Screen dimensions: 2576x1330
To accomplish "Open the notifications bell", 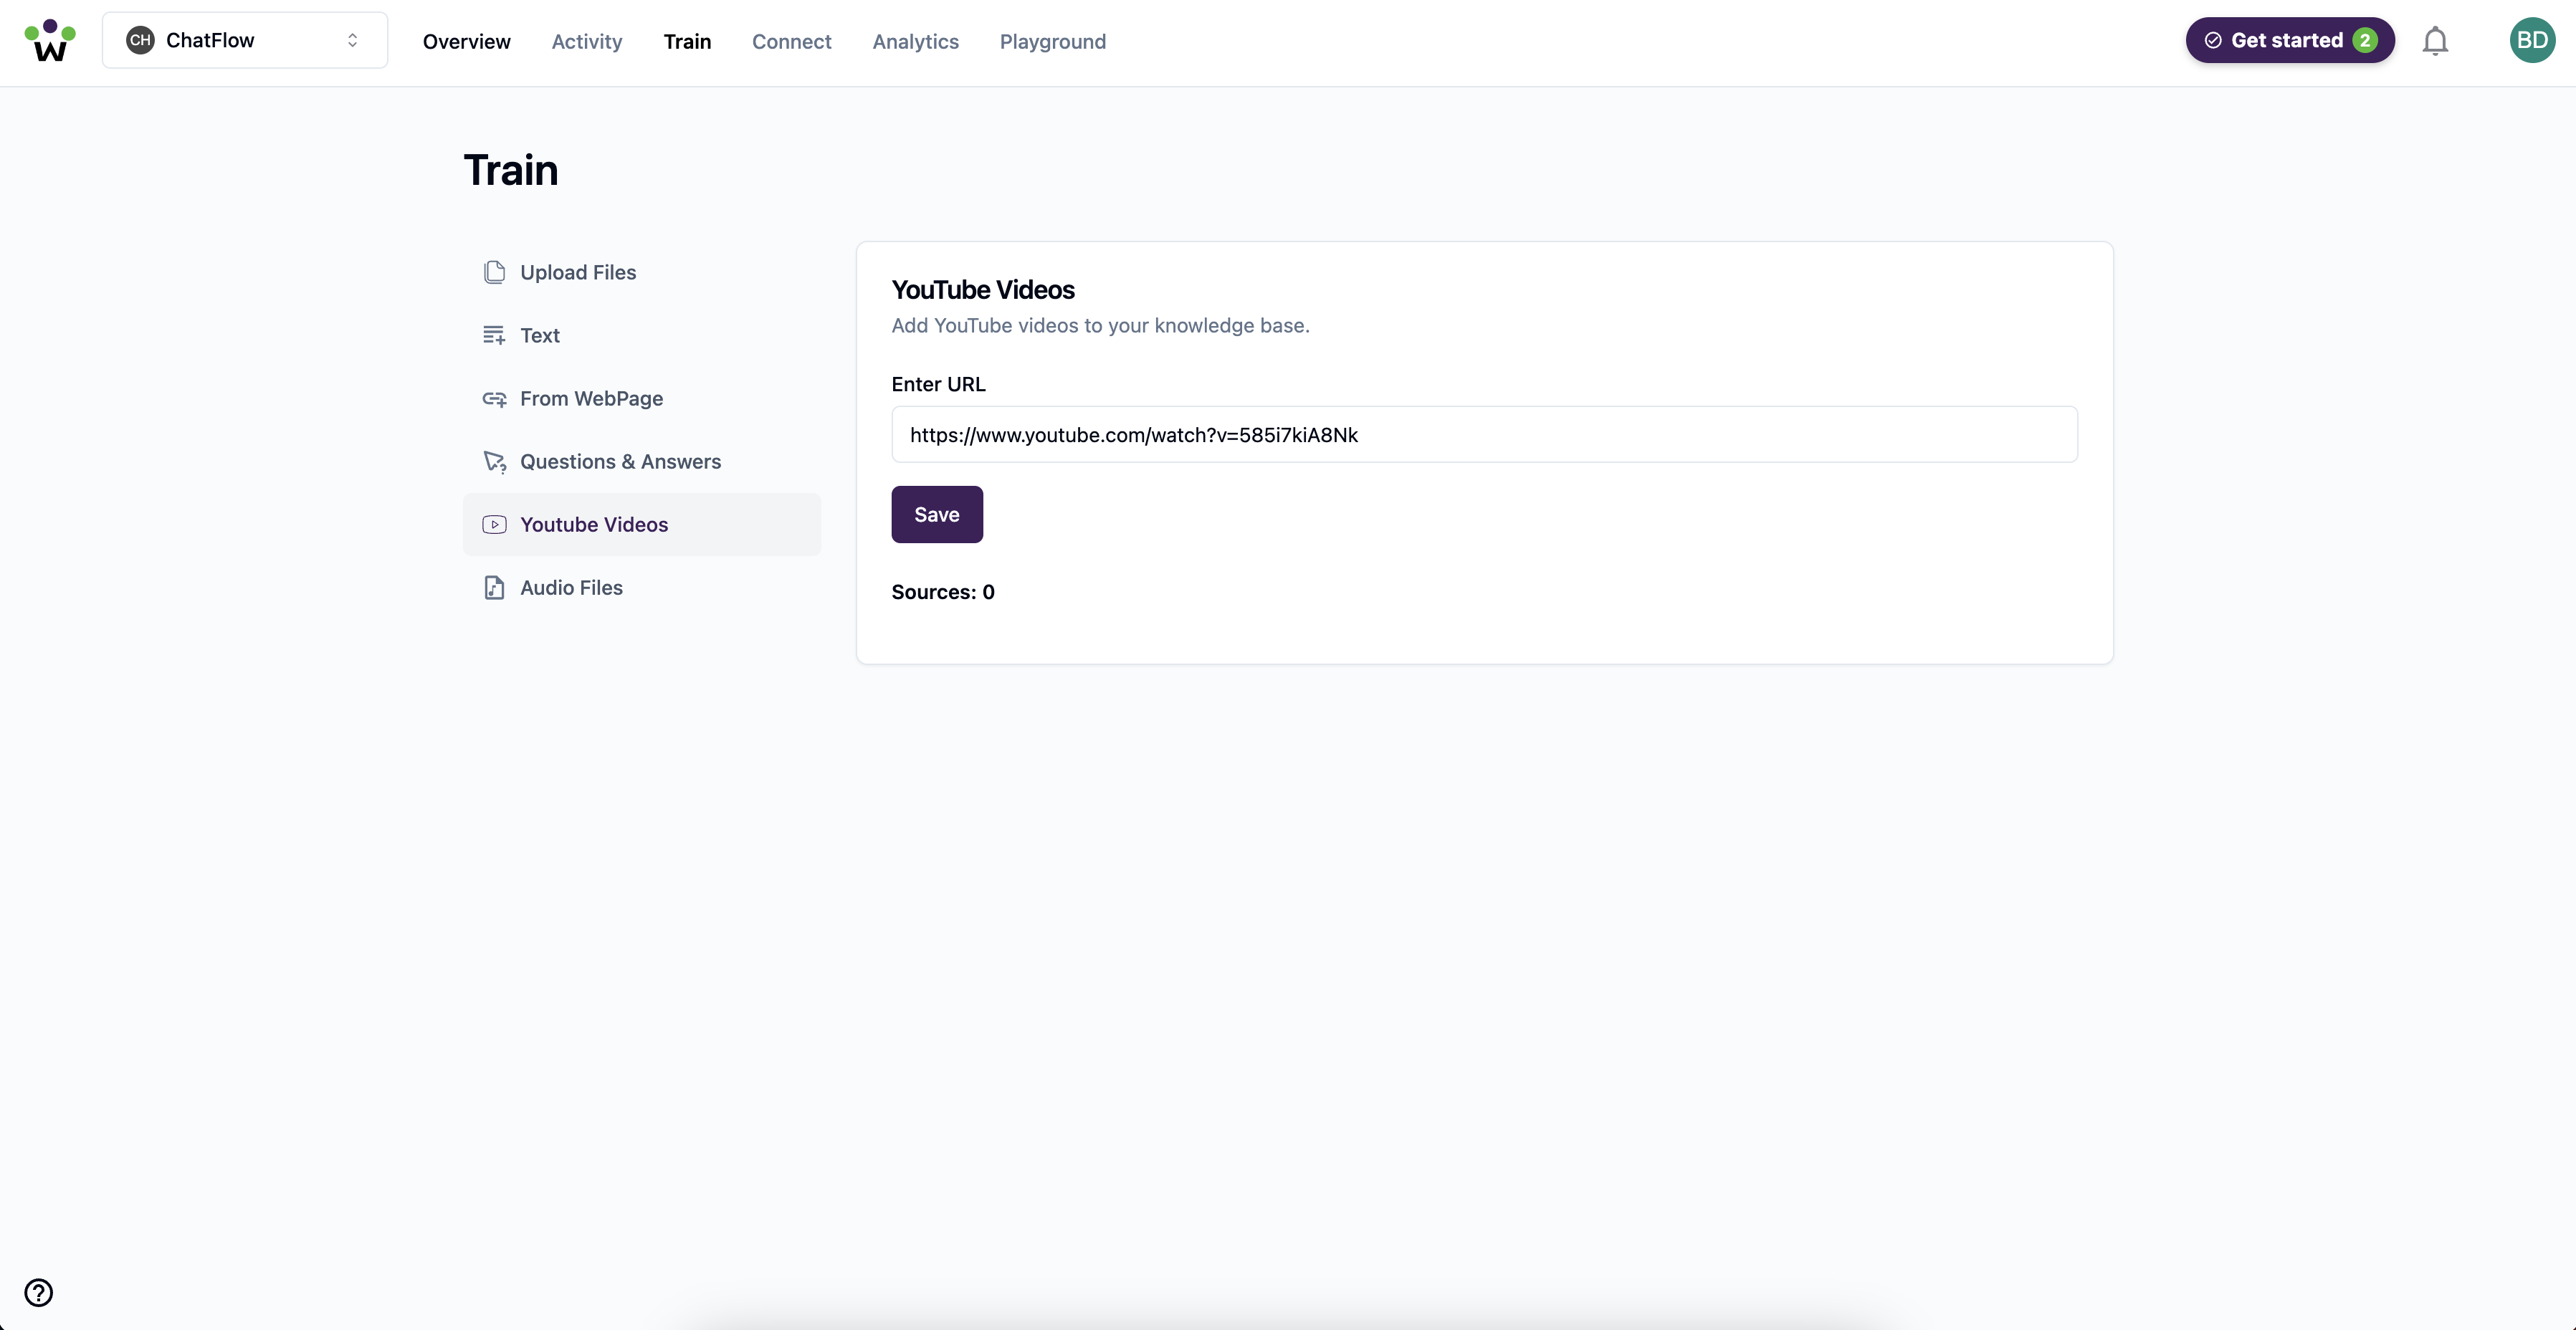I will pos(2435,41).
